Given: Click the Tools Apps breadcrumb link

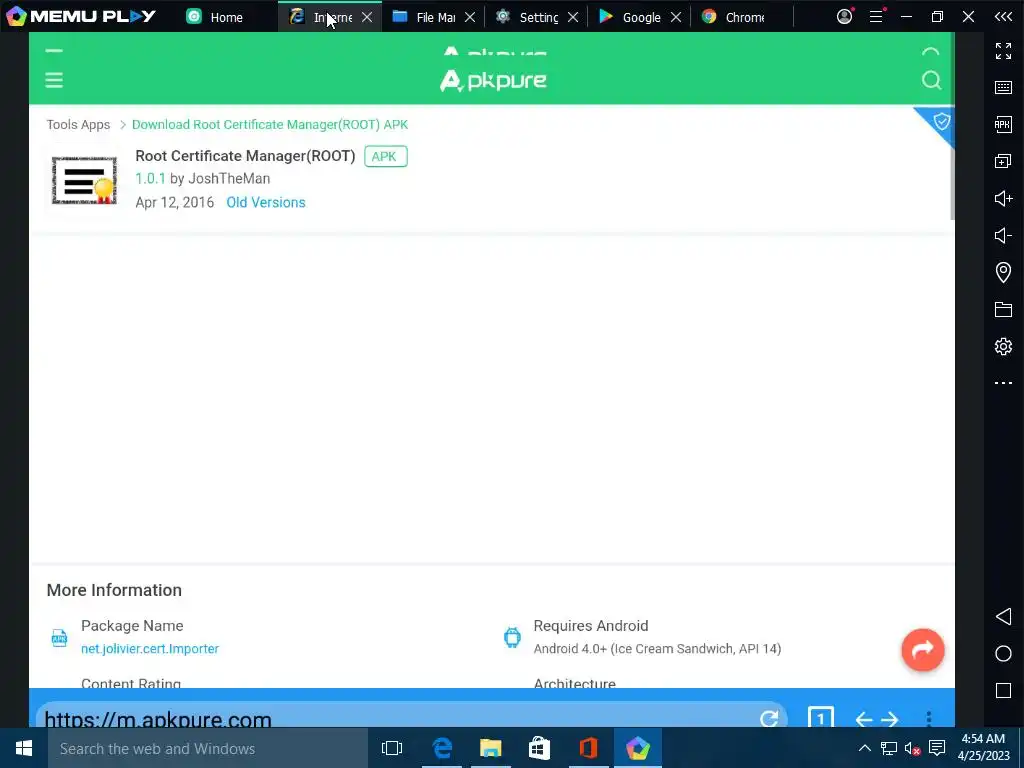Looking at the screenshot, I should [x=78, y=124].
